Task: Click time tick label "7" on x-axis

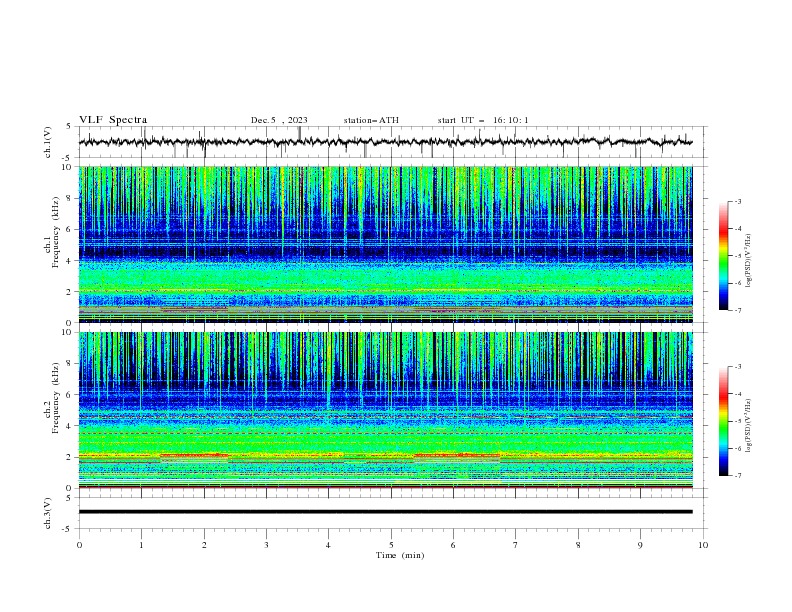Action: coord(516,545)
